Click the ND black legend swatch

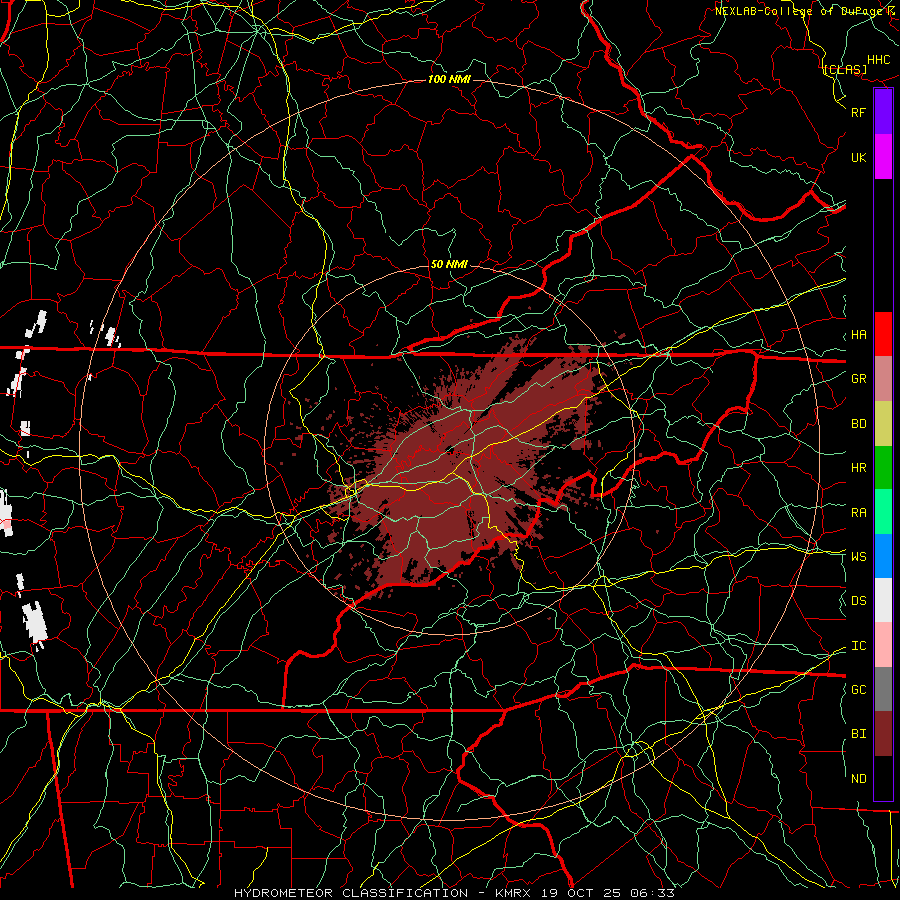click(x=883, y=778)
